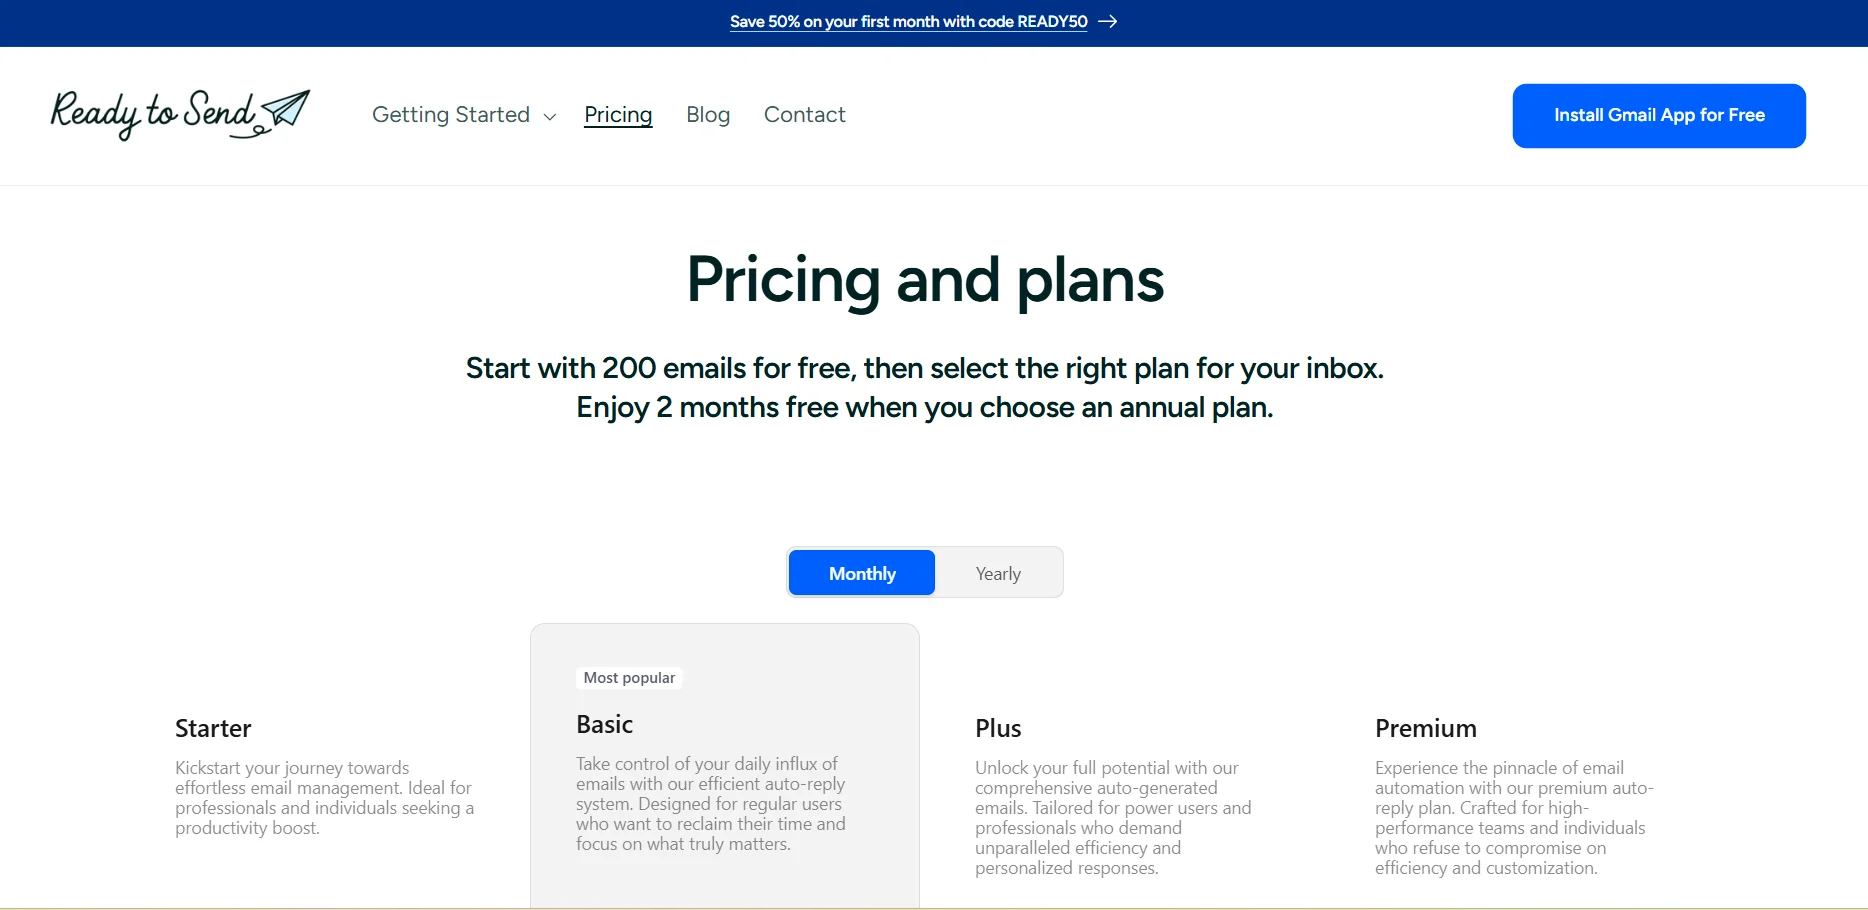Select the Starter plan title
Screen dimensions: 1868x910
[213, 728]
